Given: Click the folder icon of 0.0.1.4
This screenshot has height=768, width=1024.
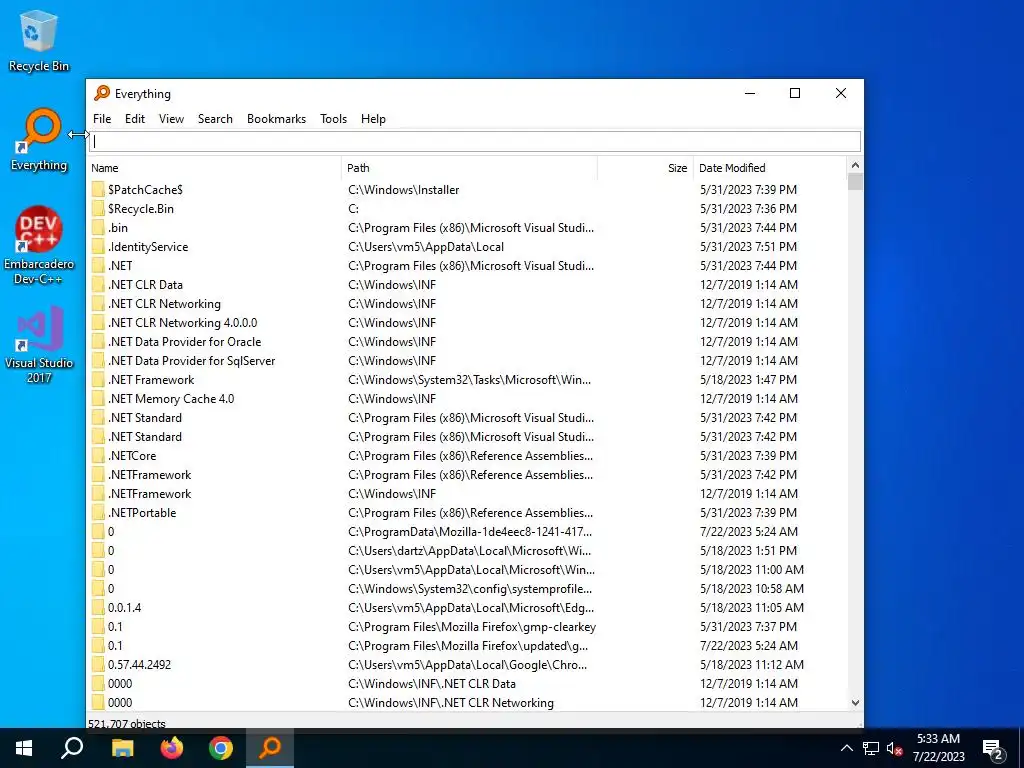Looking at the screenshot, I should click(x=98, y=607).
